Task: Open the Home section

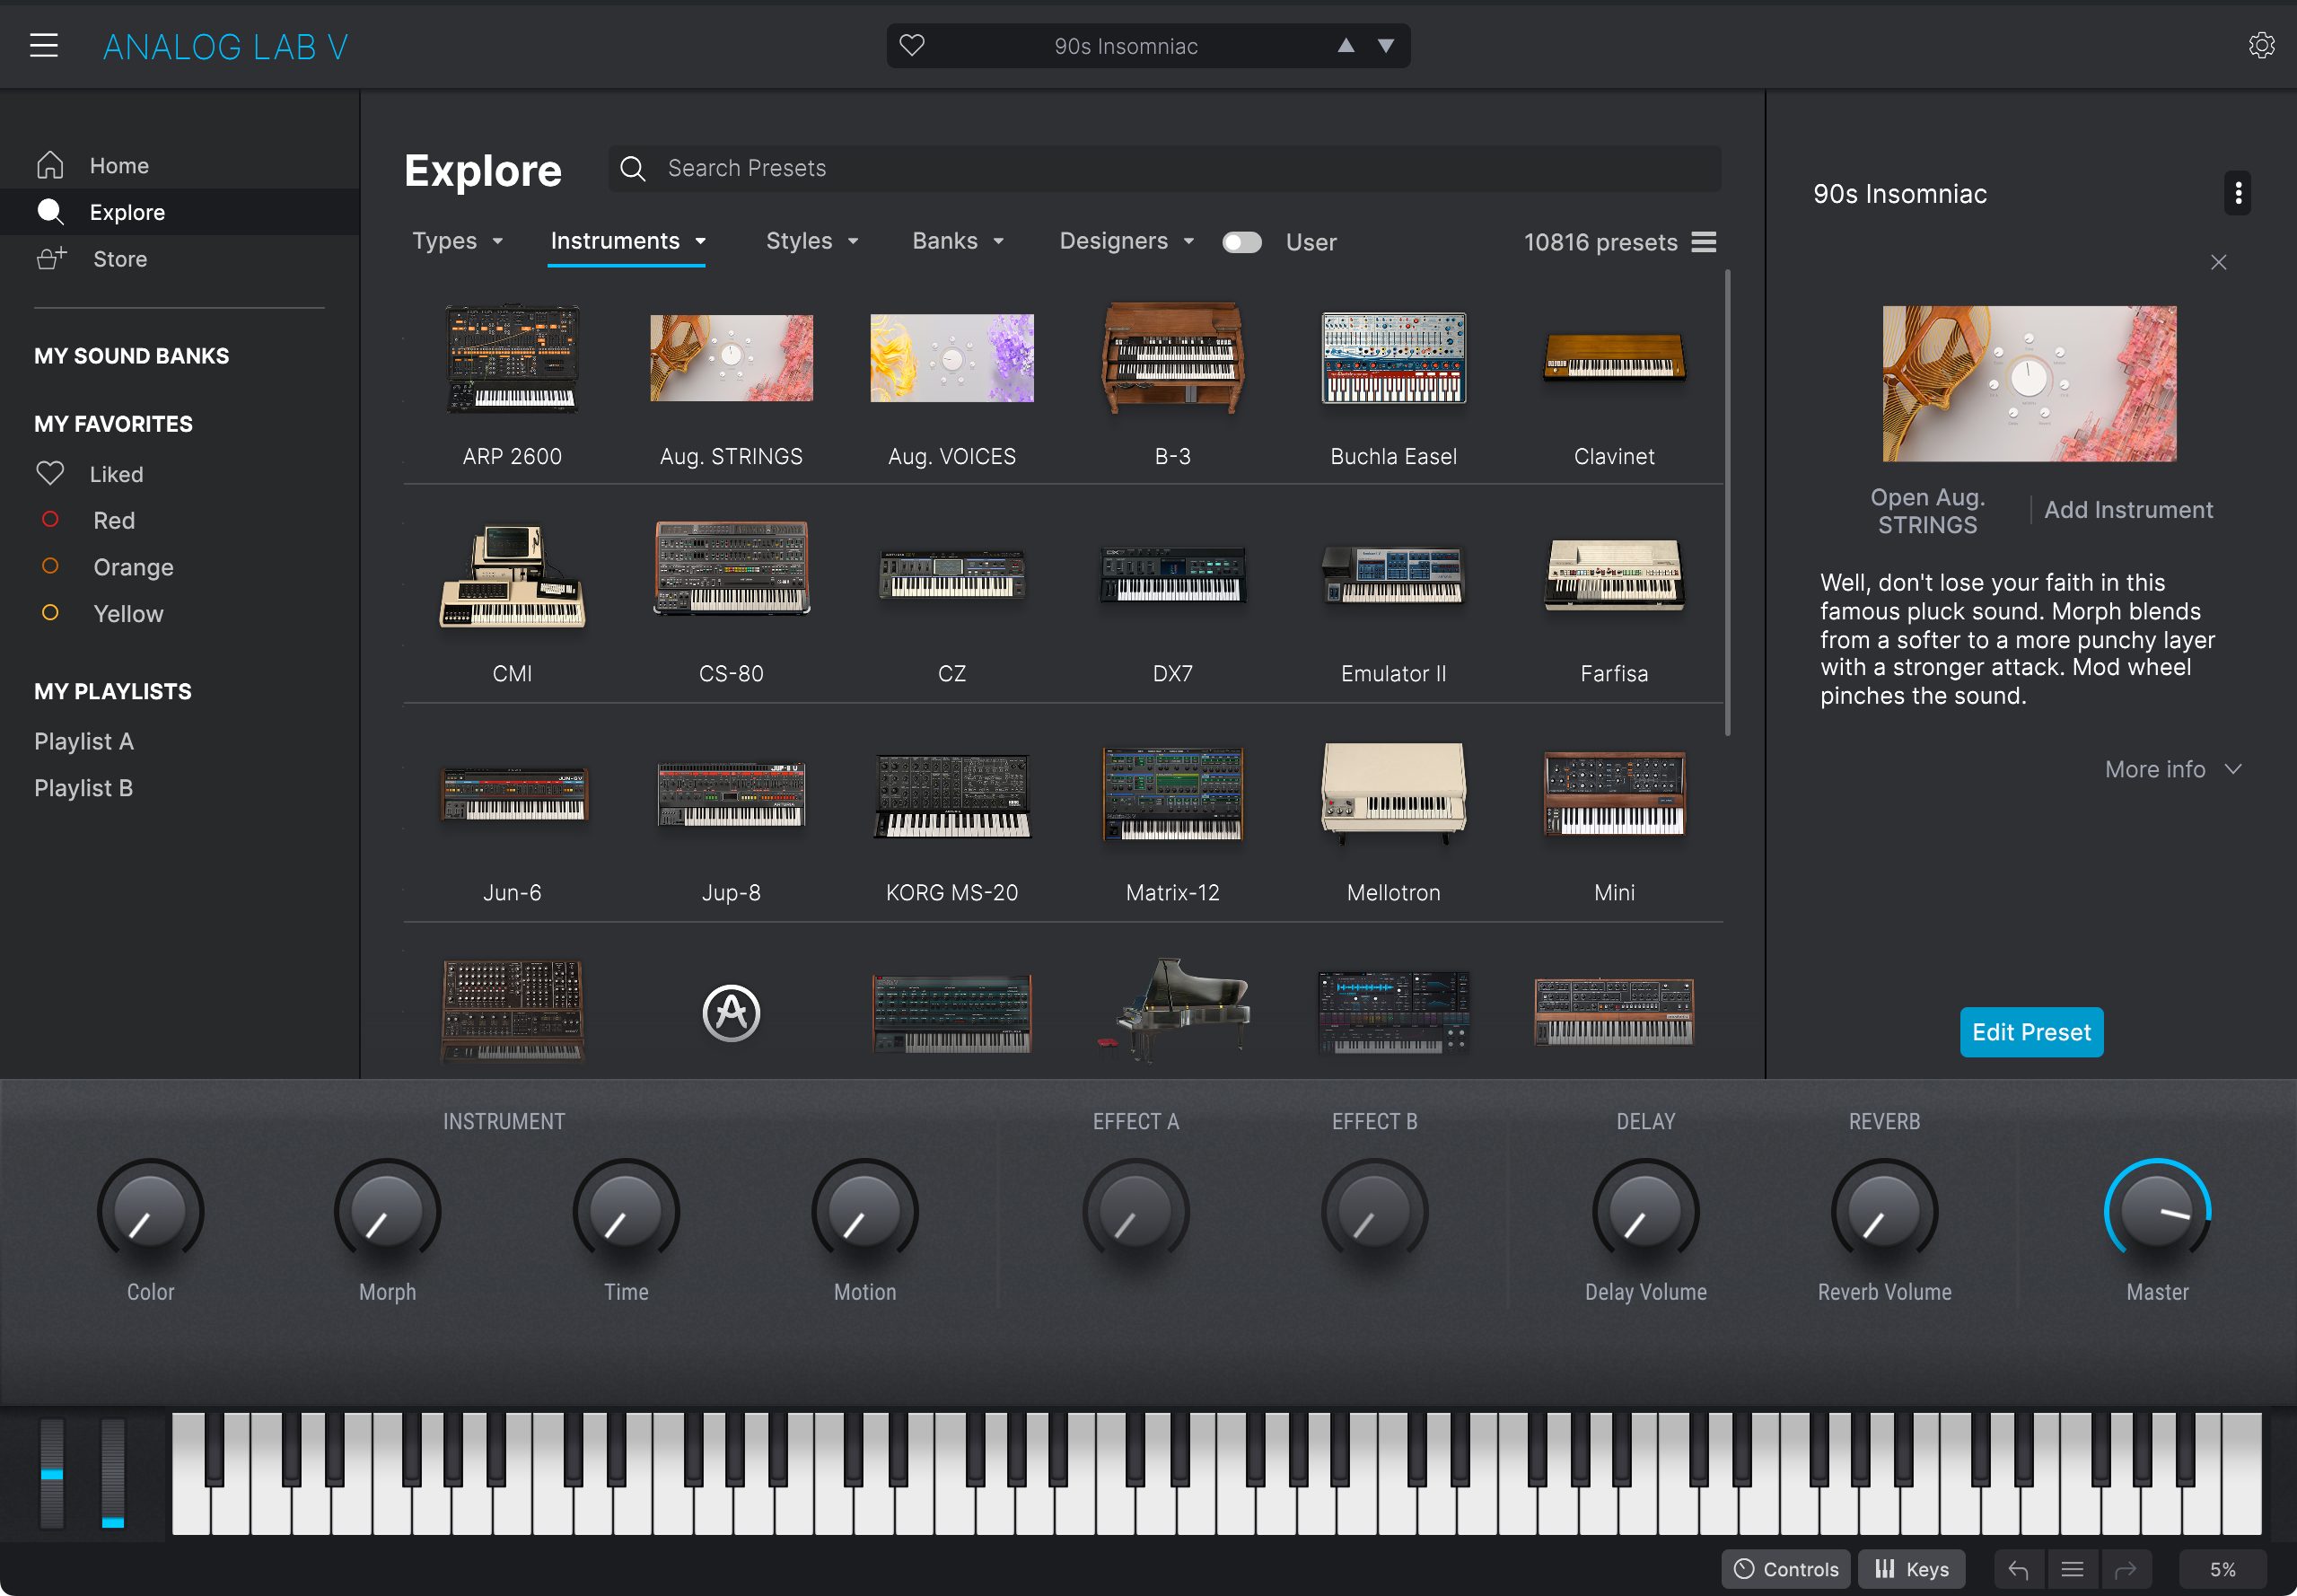Action: tap(119, 166)
